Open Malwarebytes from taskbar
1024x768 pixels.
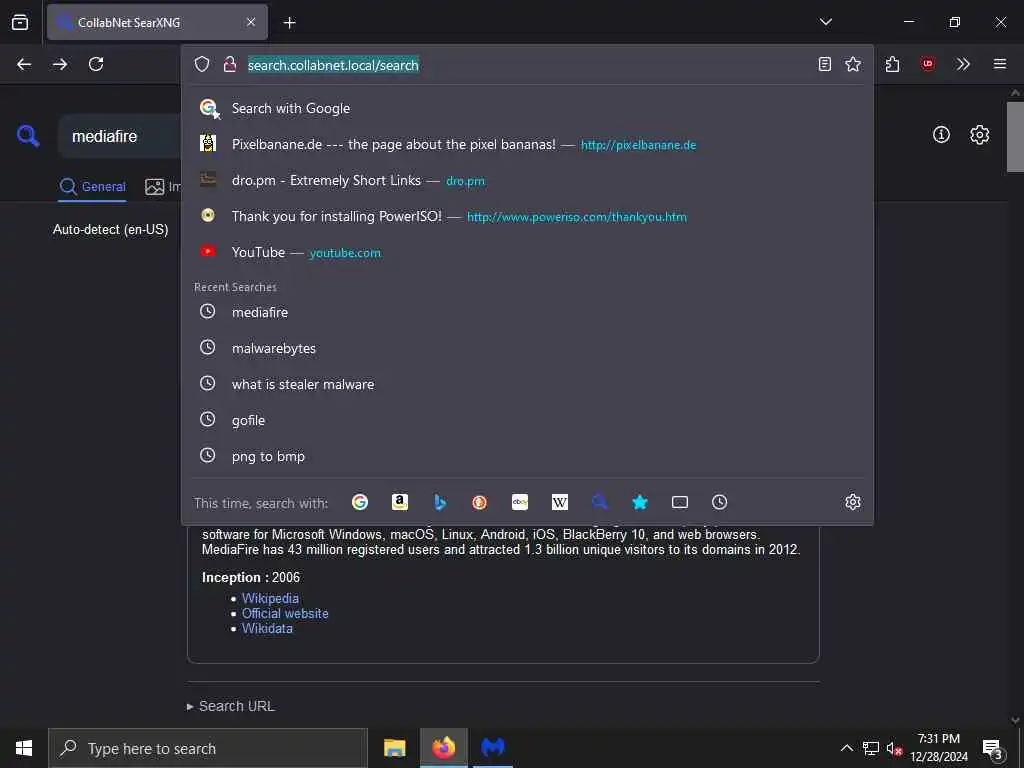pos(493,748)
